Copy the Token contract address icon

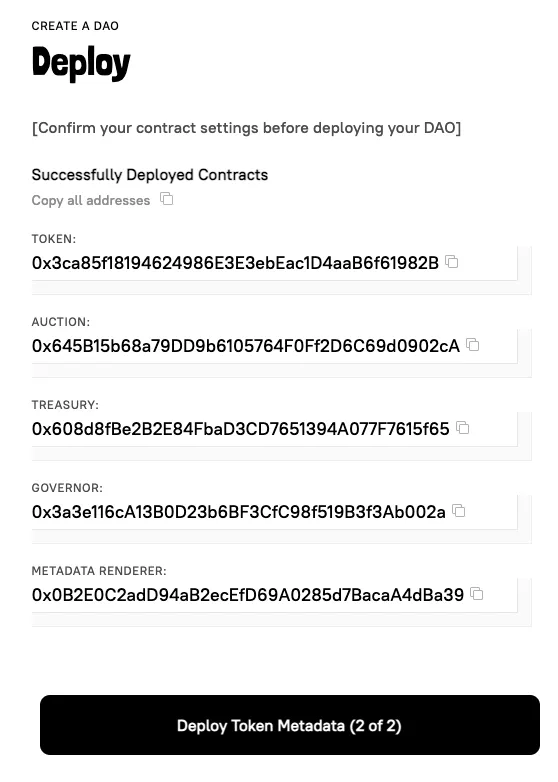452,261
